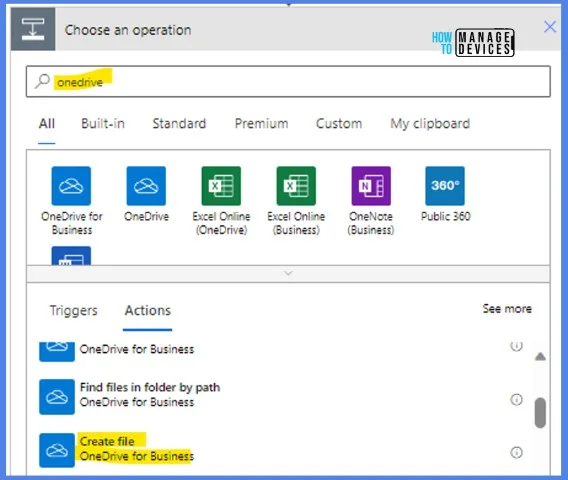Switch to the Triggers tab
Screen dimensions: 568x480
click(74, 310)
